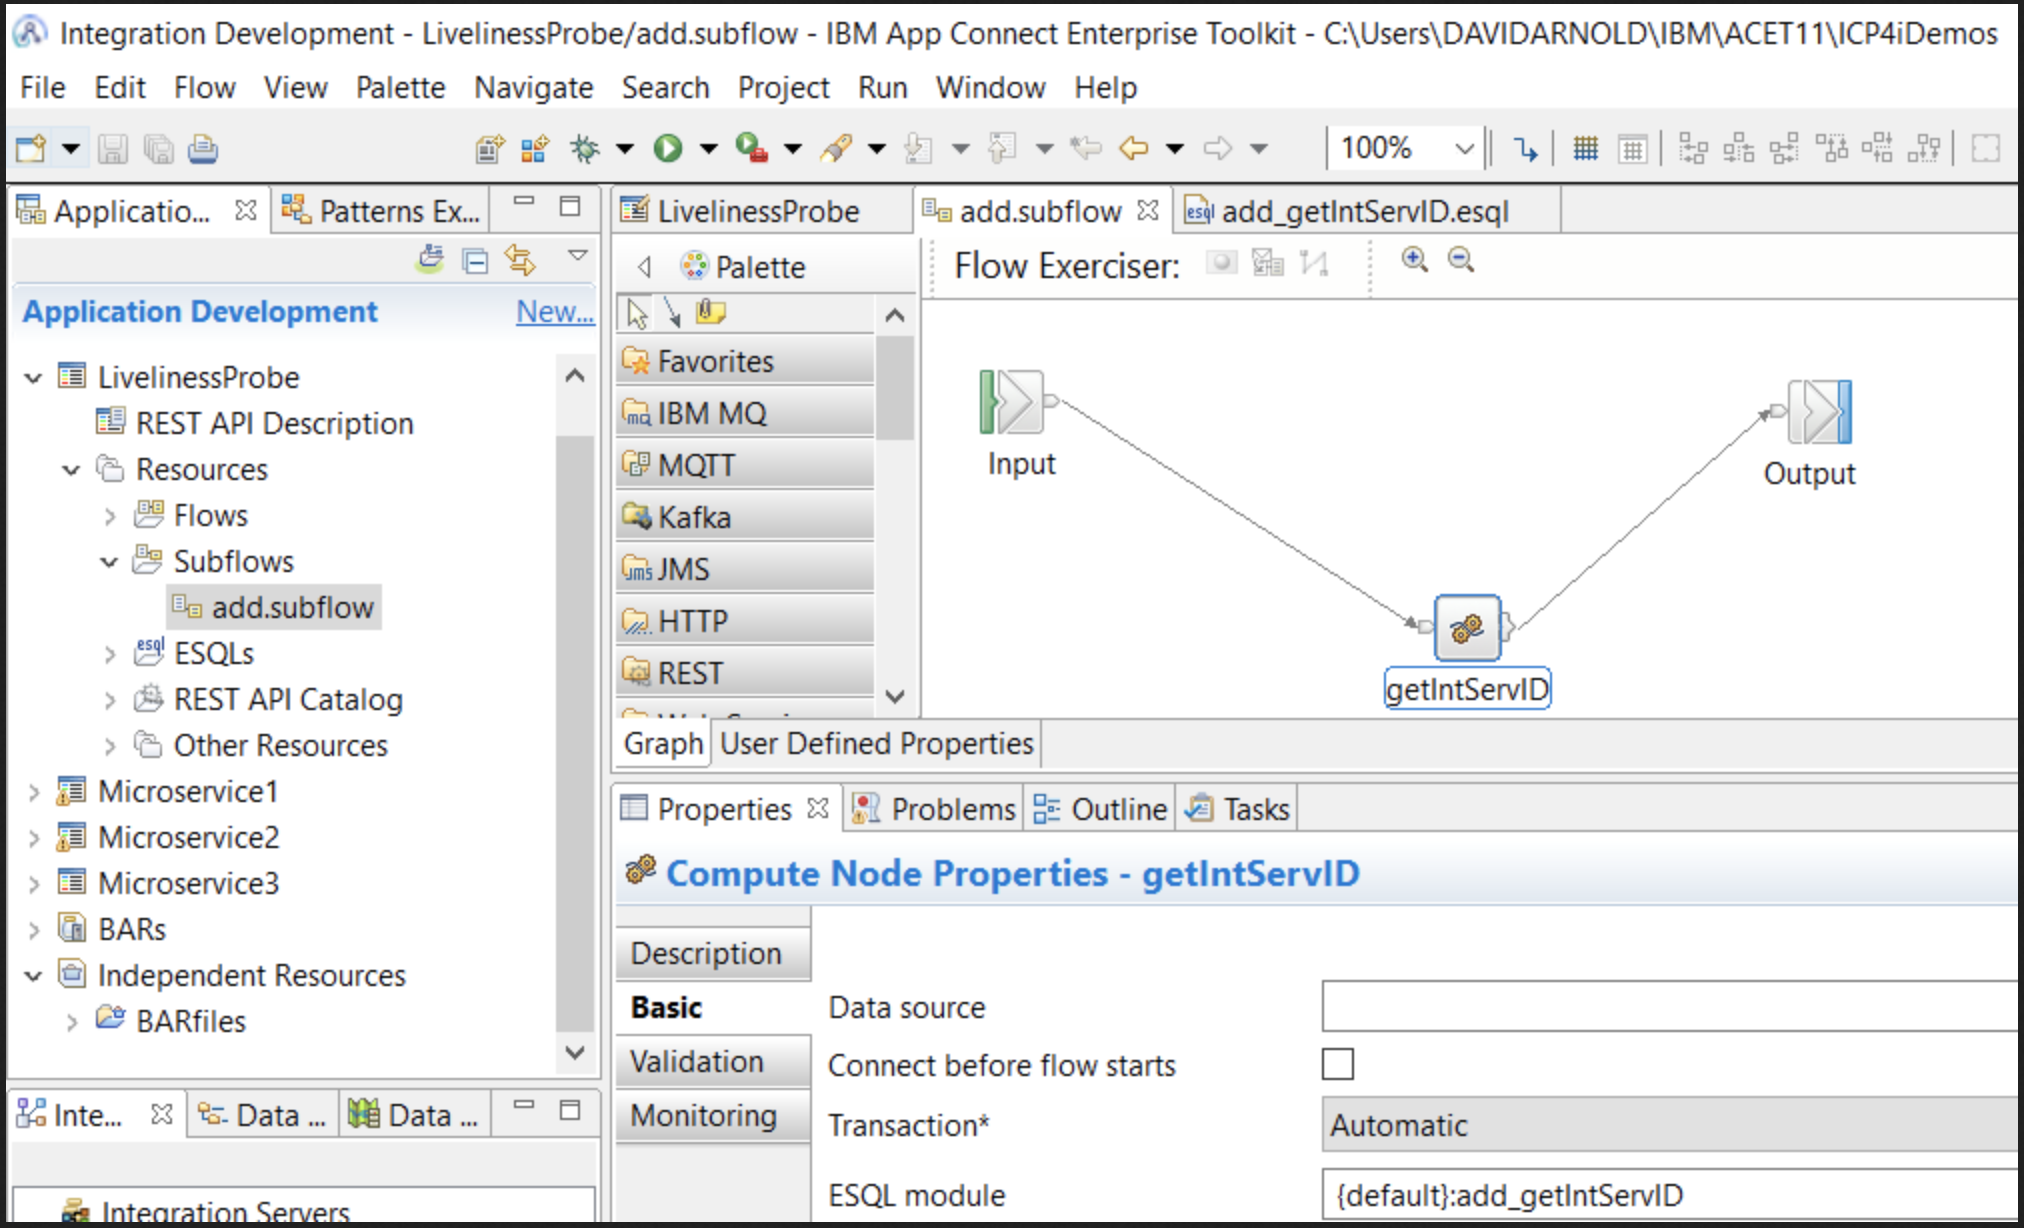Collapse the Subflows tree folder
The height and width of the screenshot is (1228, 2024).
click(x=110, y=562)
